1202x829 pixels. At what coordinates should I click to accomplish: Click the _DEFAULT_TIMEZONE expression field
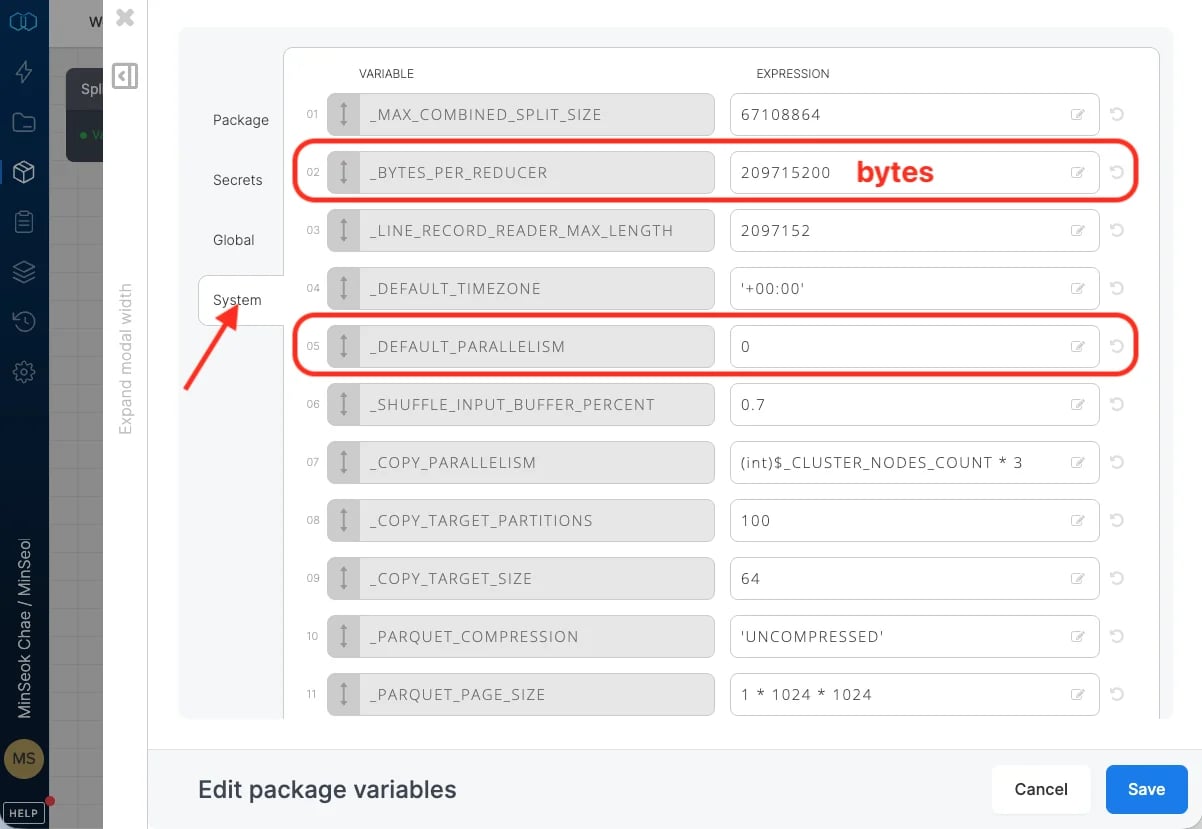pyautogui.click(x=914, y=289)
